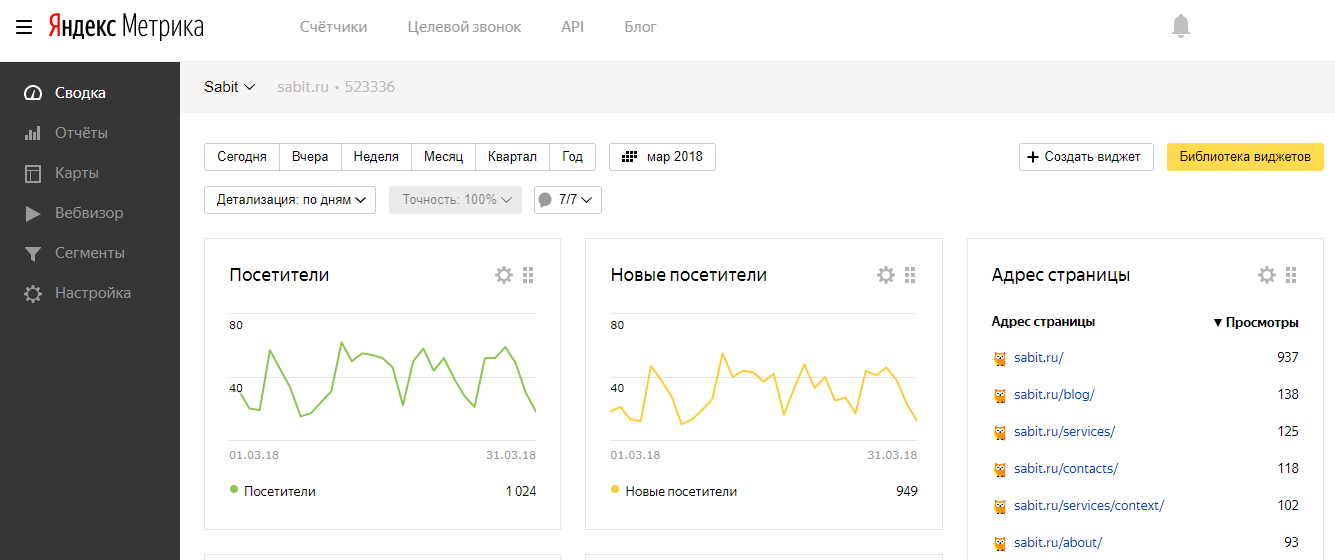Click gear icon on Новые посетители widget
The image size is (1335, 560).
click(885, 275)
